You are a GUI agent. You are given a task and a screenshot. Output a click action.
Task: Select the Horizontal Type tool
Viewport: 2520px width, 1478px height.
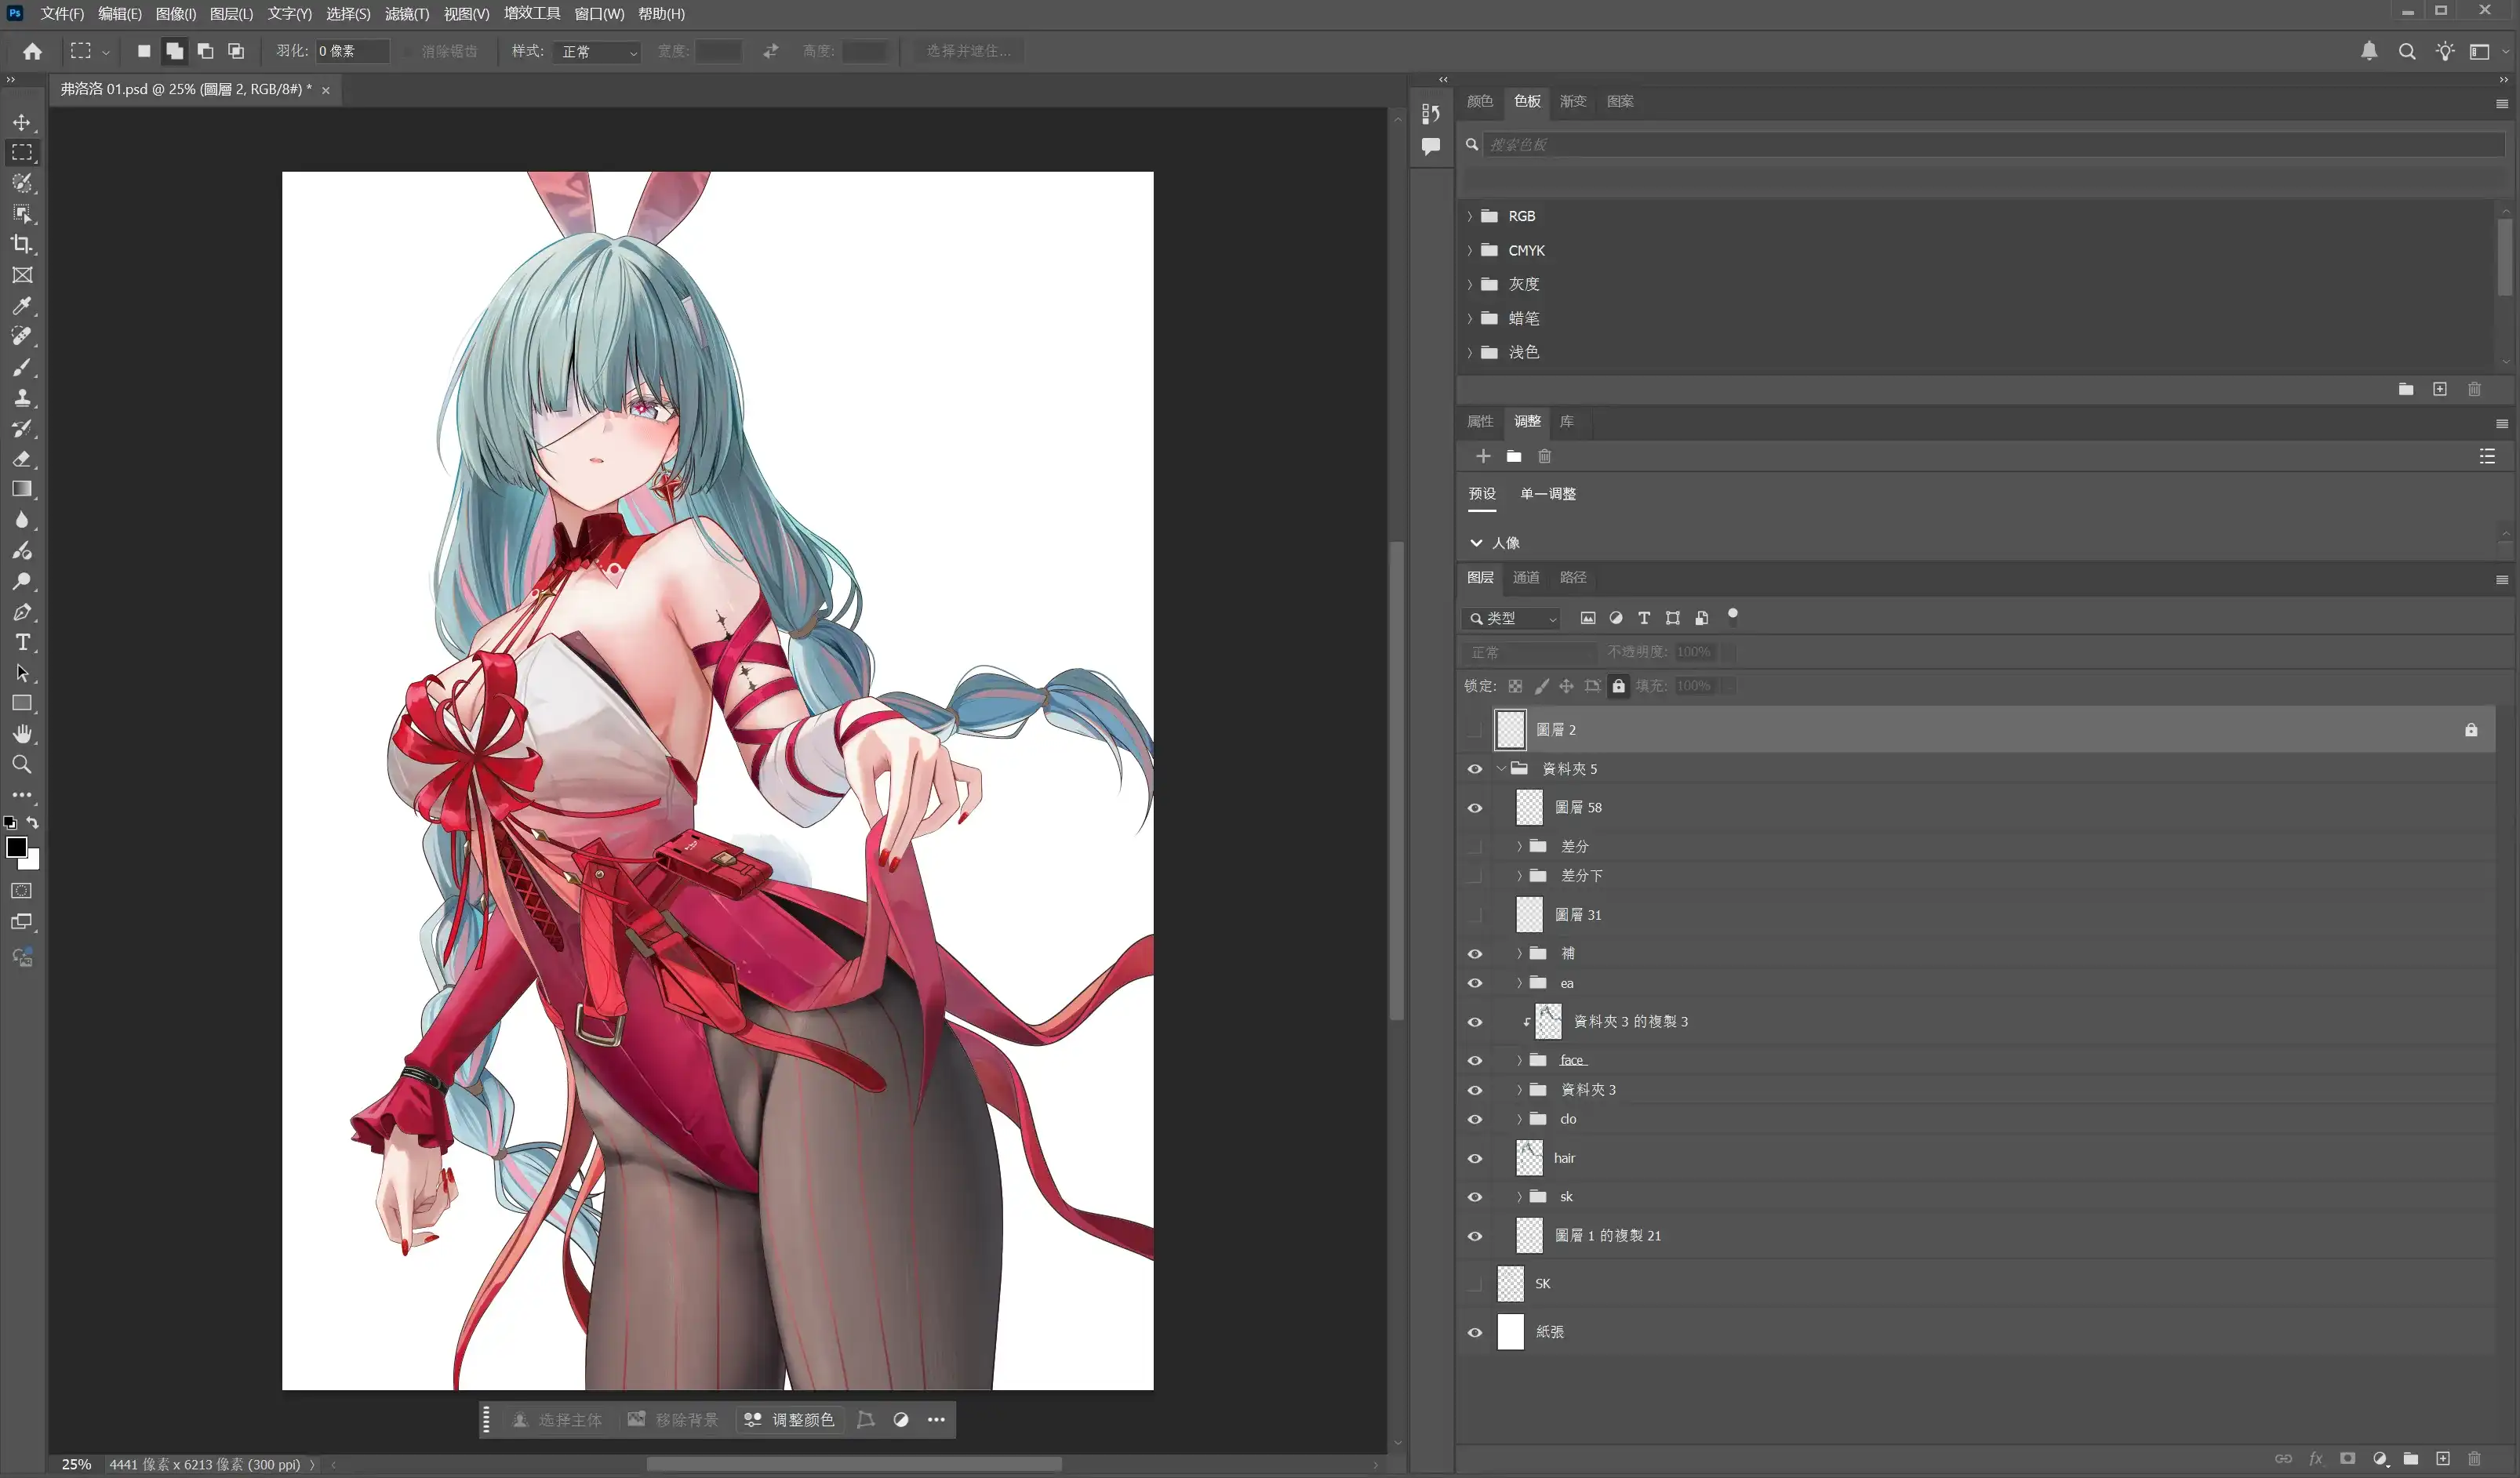(x=22, y=642)
